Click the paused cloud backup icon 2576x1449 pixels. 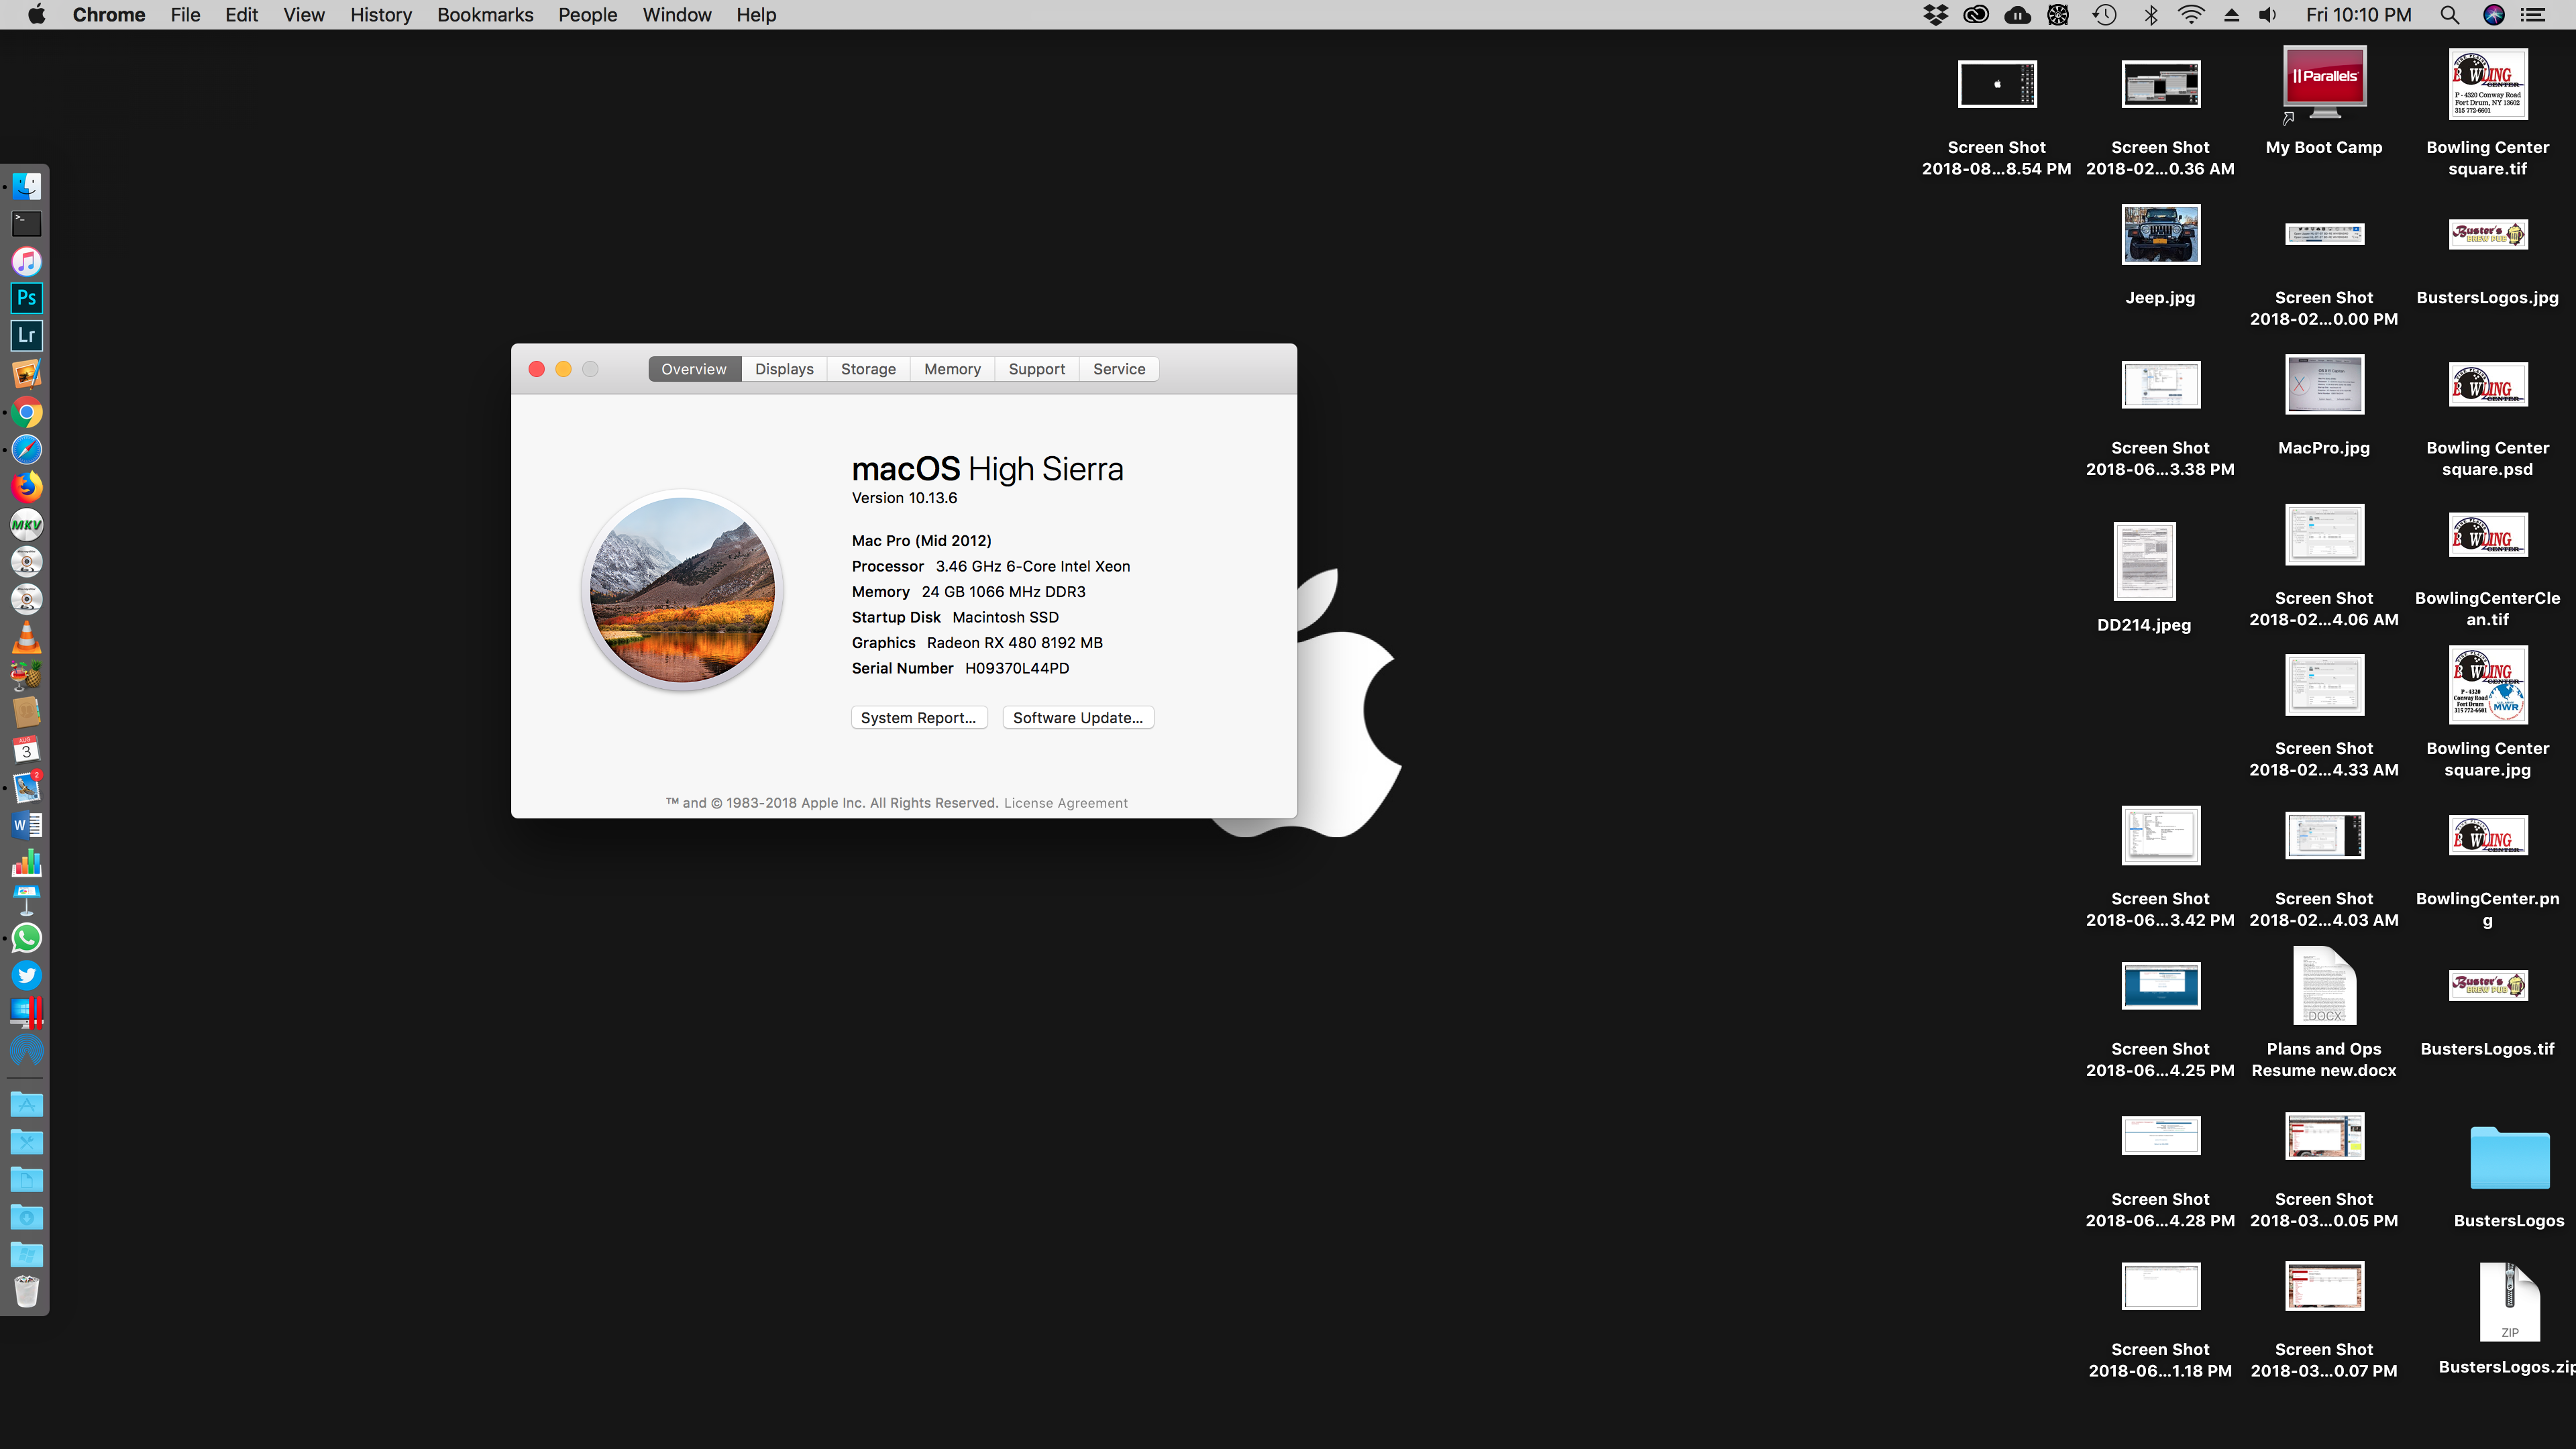(x=2017, y=15)
